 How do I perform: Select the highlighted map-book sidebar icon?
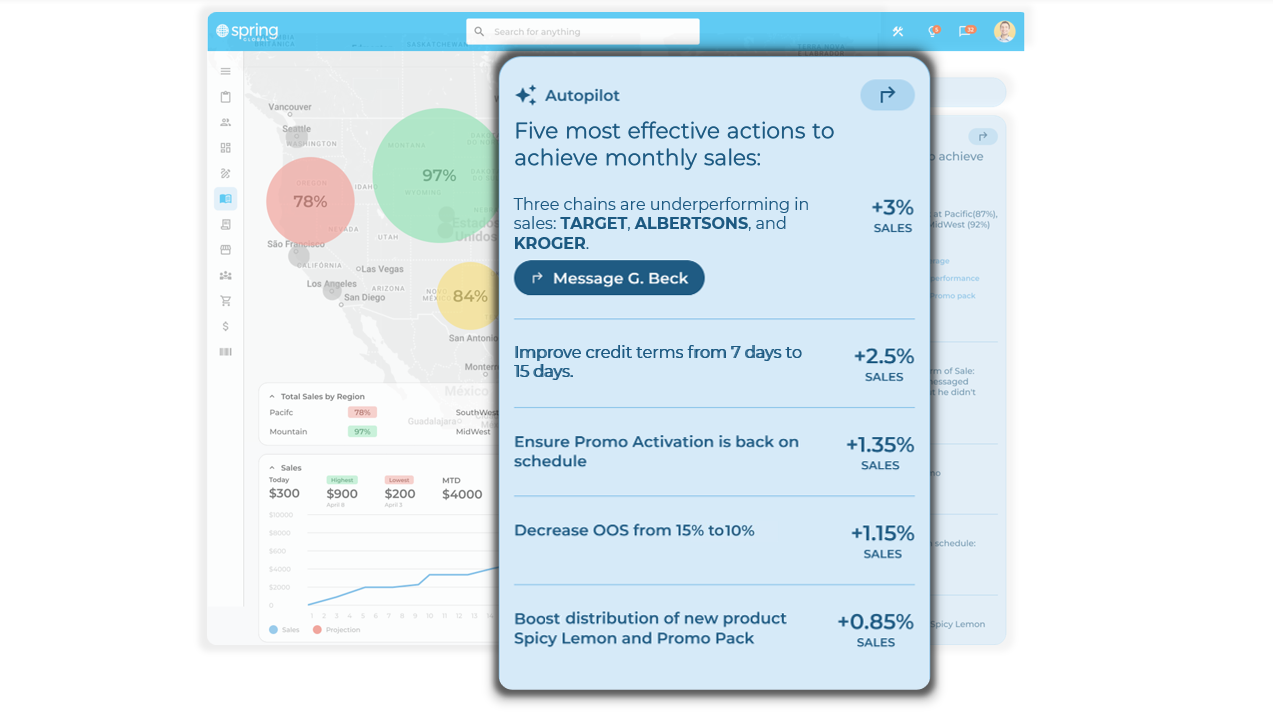point(225,199)
